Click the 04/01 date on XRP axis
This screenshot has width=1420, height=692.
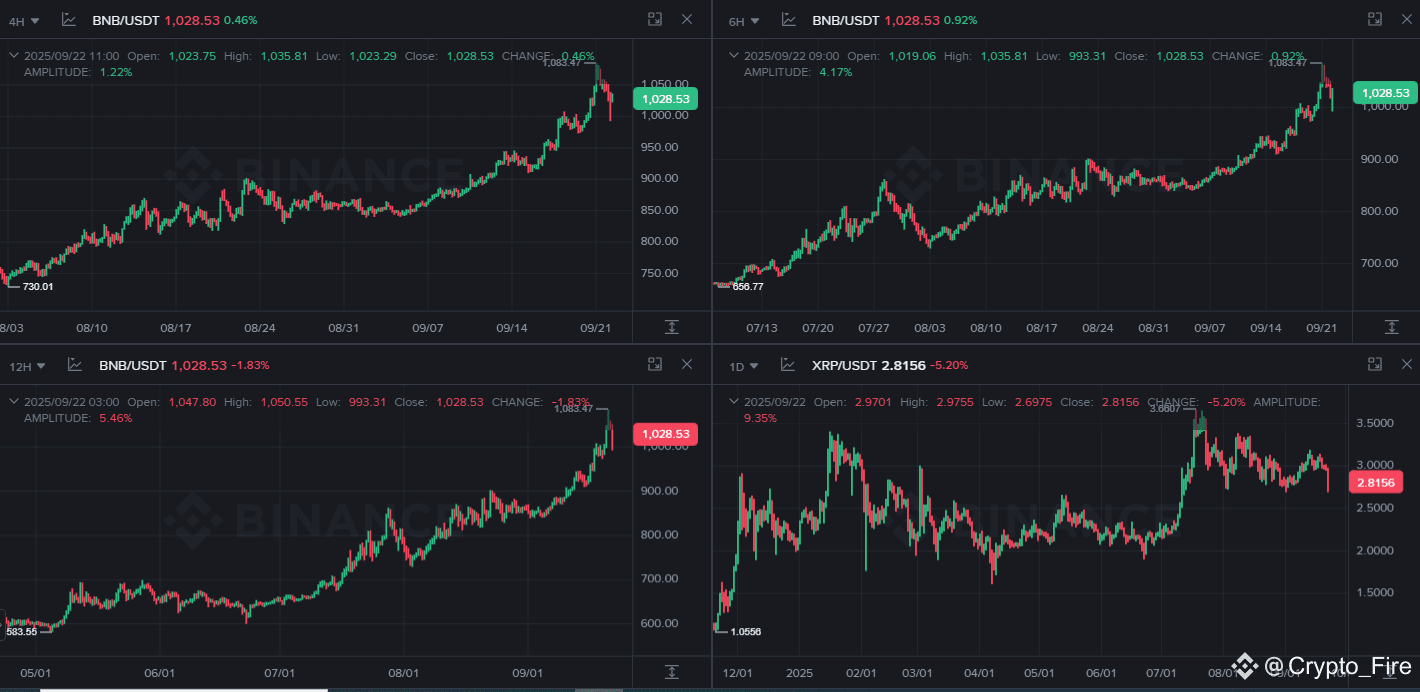(x=979, y=673)
